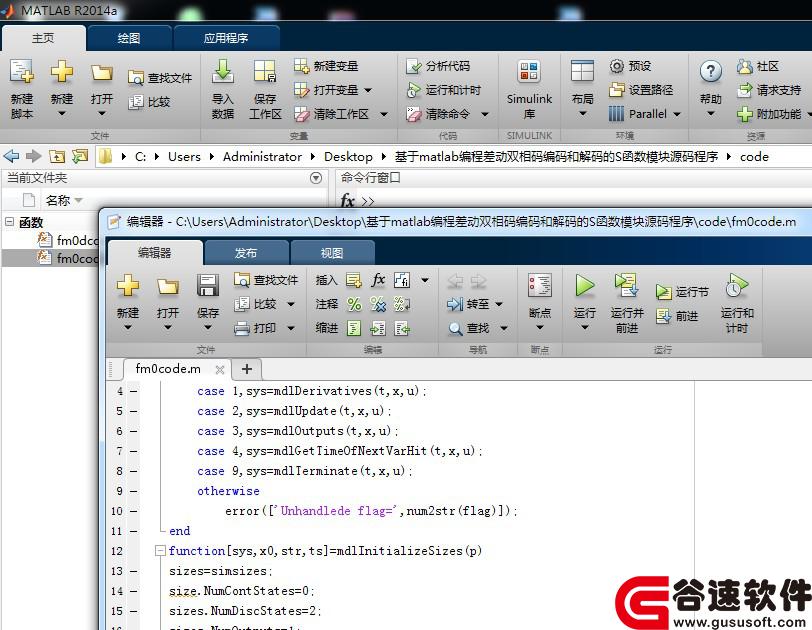This screenshot has width=812, height=630.
Task: Click the green Run (运行) button in editor
Action: 585,286
